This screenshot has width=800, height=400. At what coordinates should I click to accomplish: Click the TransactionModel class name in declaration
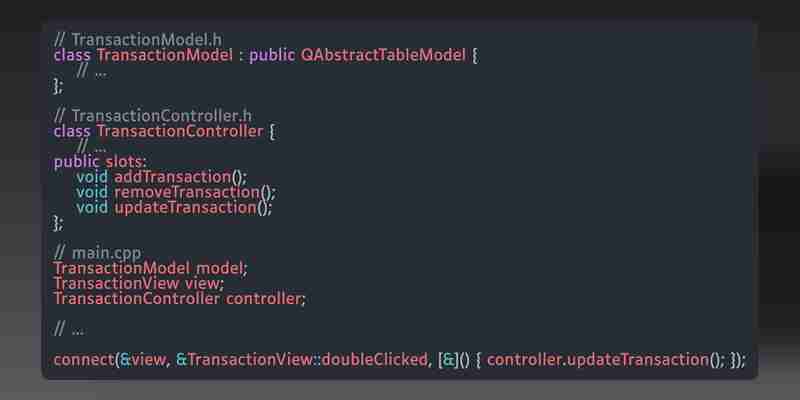click(165, 55)
